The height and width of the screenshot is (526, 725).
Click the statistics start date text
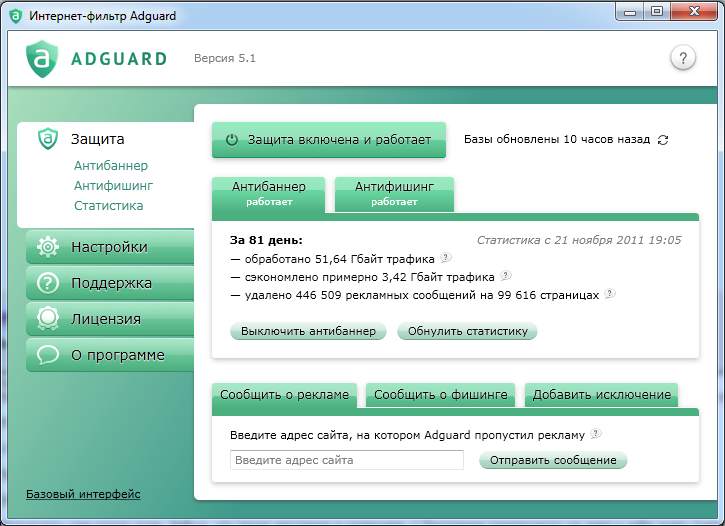pos(579,240)
